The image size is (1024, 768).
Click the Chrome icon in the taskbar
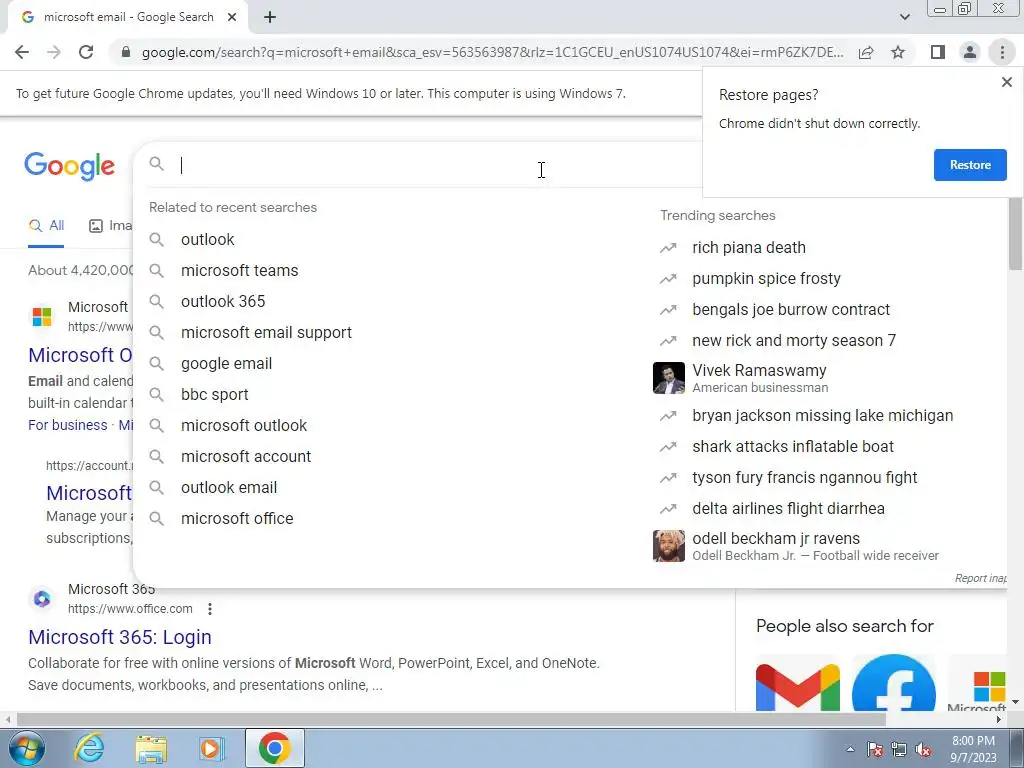(x=274, y=748)
